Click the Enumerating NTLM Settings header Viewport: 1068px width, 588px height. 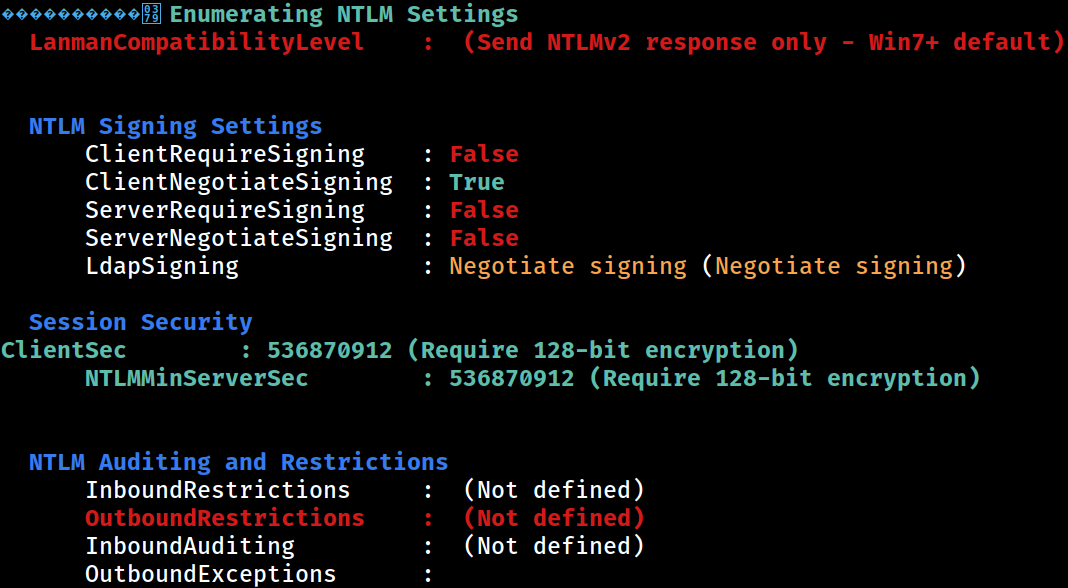pos(343,14)
